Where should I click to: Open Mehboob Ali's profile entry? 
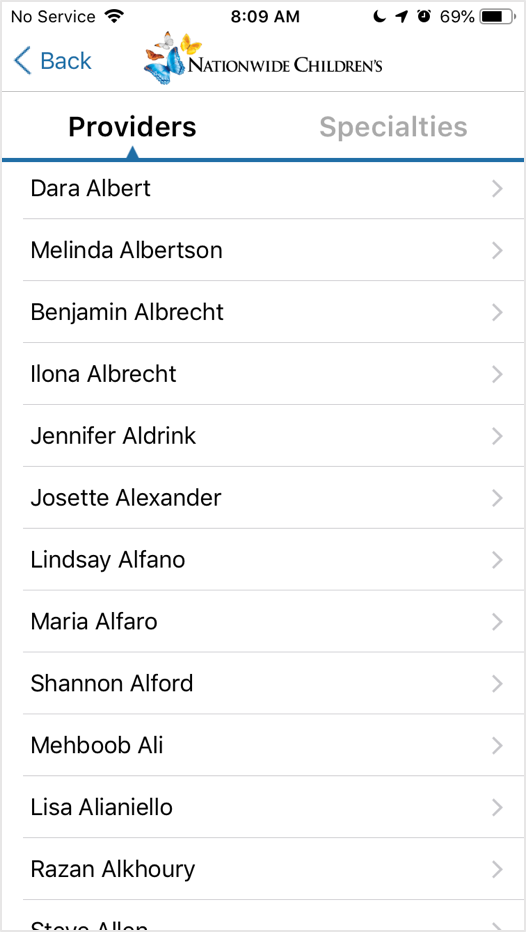coord(274,745)
